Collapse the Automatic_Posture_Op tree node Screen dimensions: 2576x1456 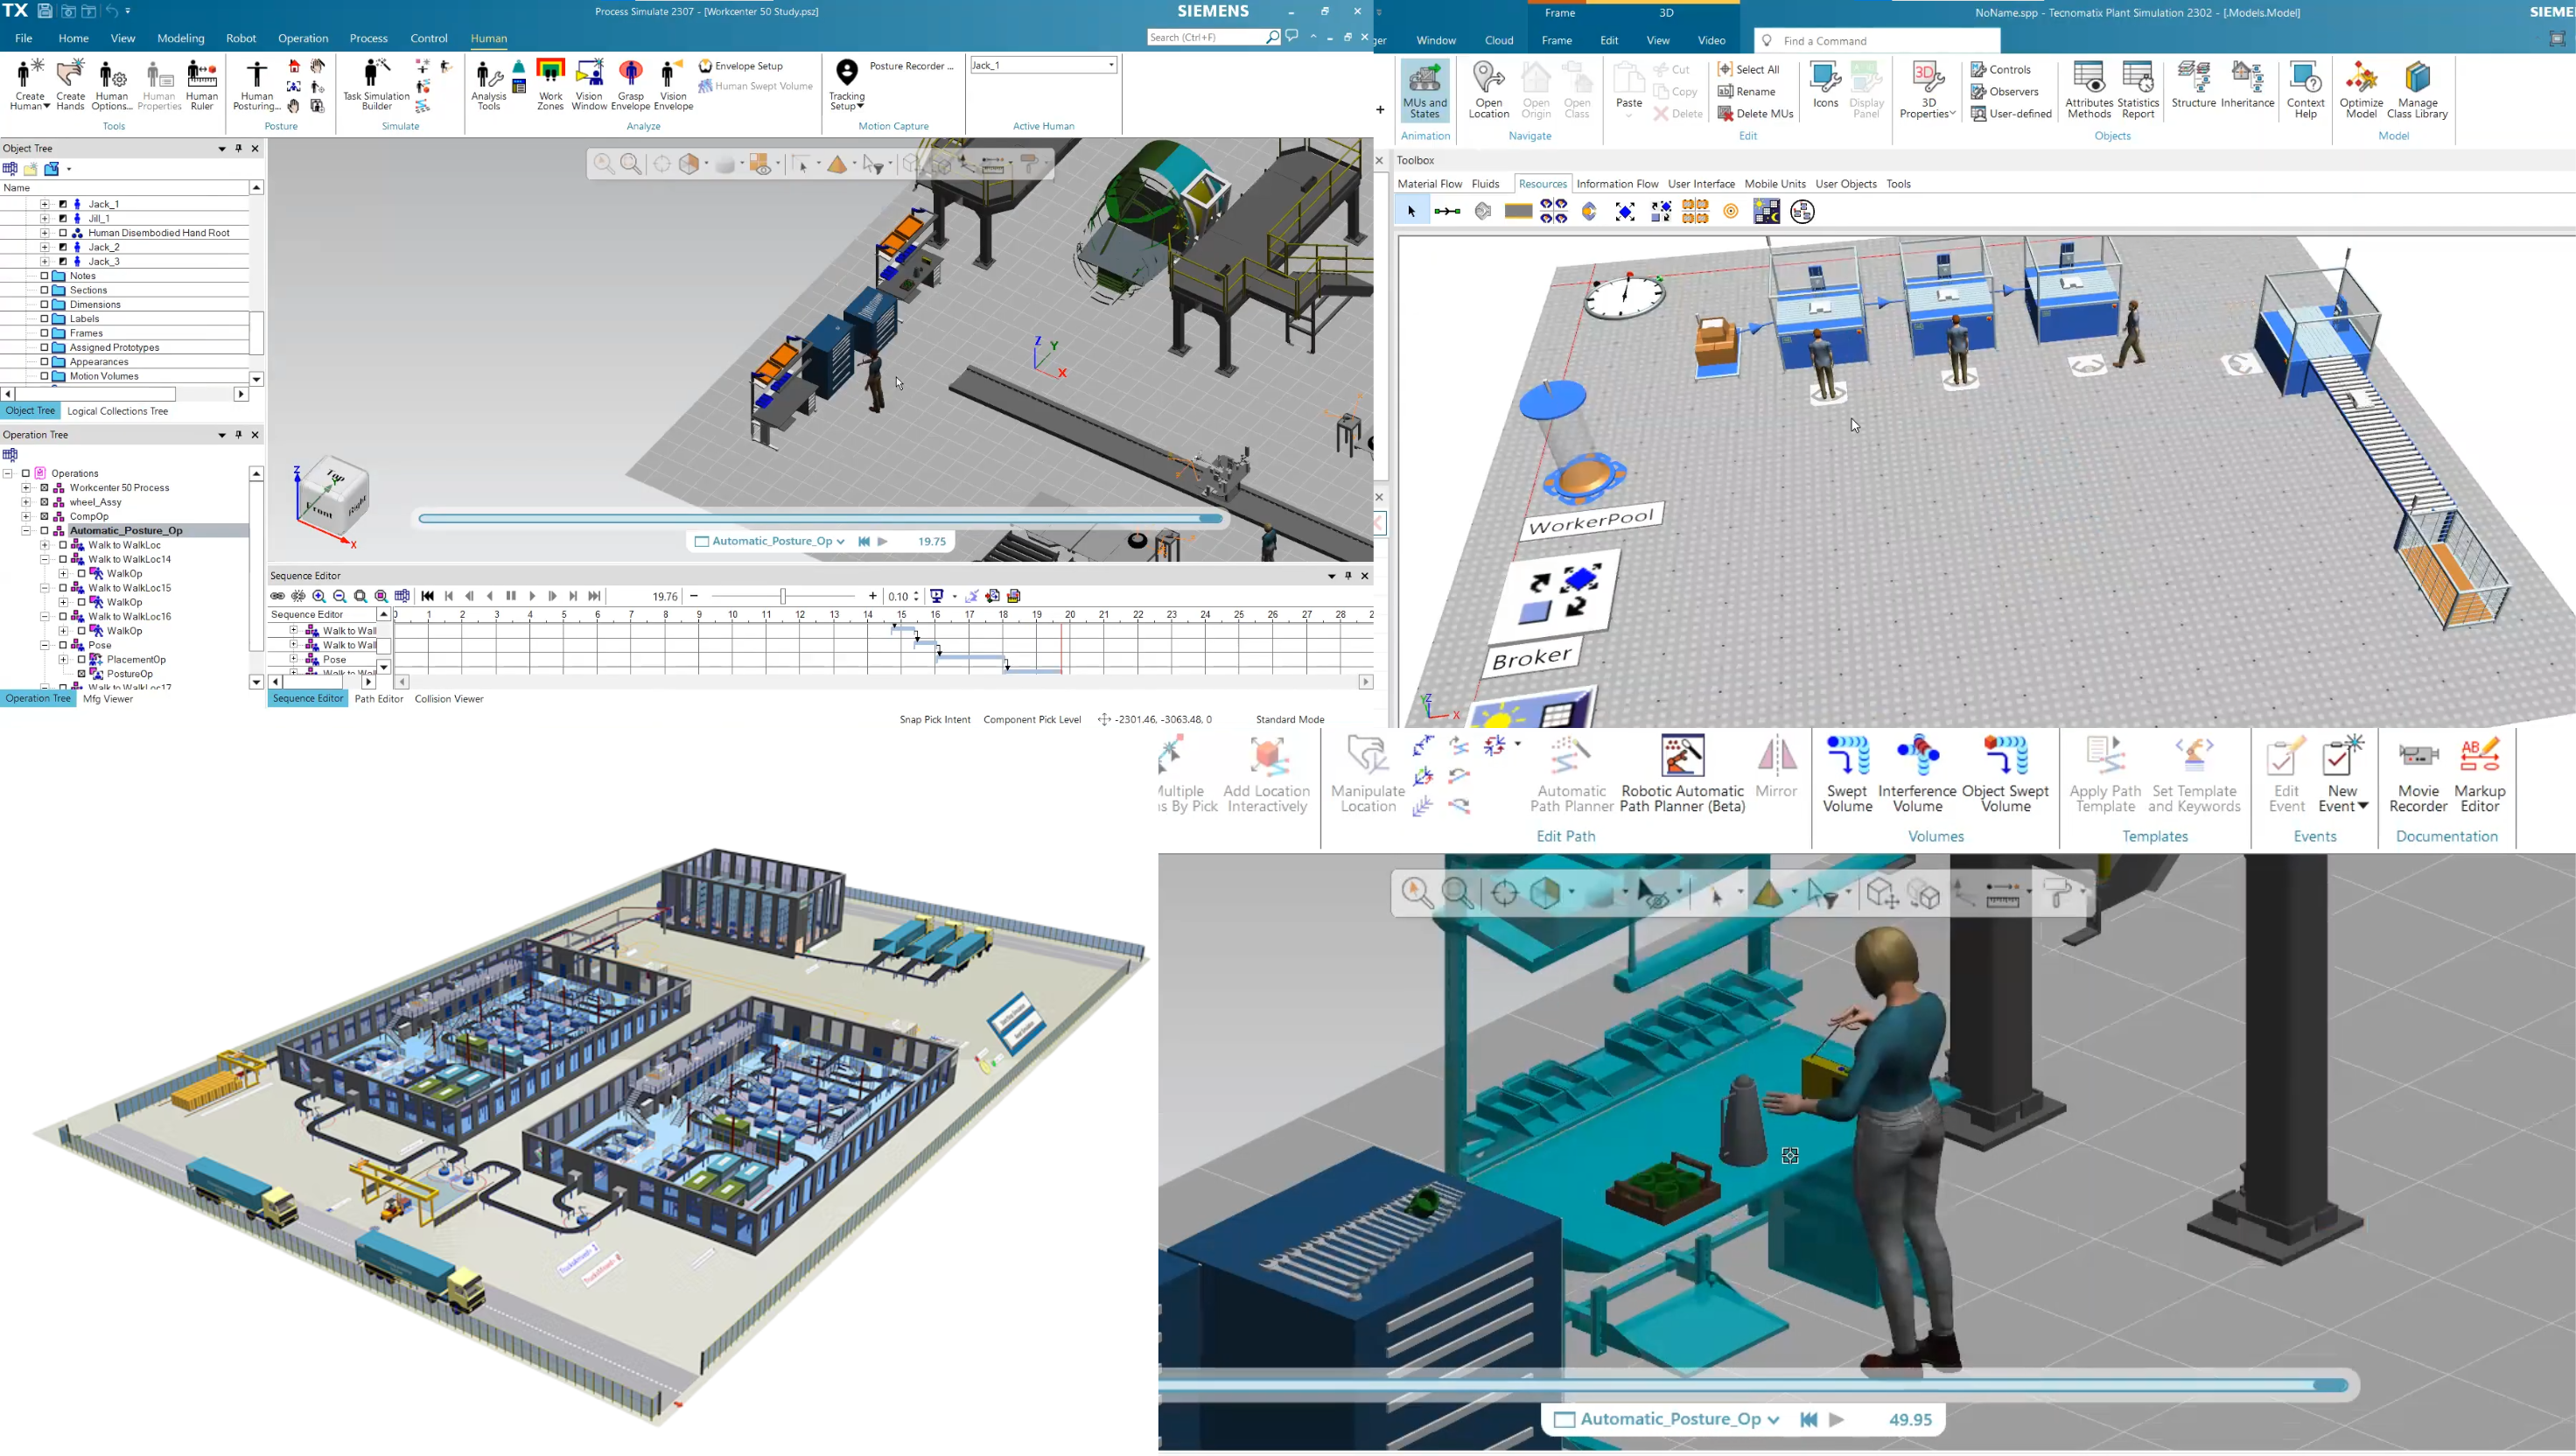(26, 531)
